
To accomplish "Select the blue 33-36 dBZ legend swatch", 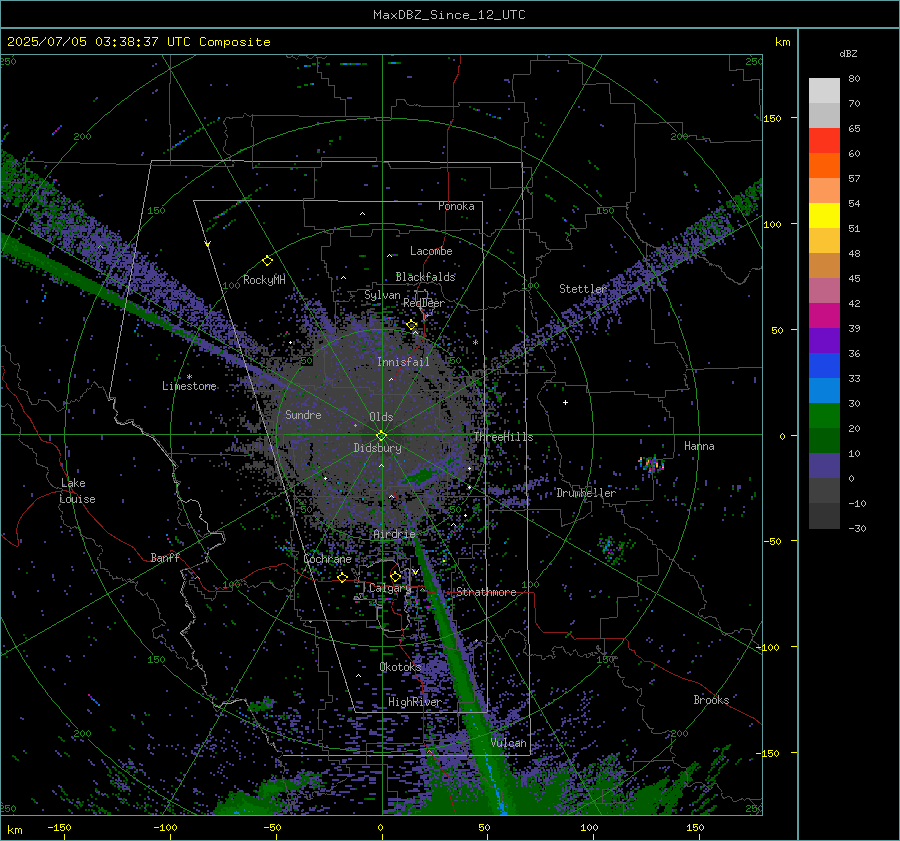I will (x=824, y=365).
